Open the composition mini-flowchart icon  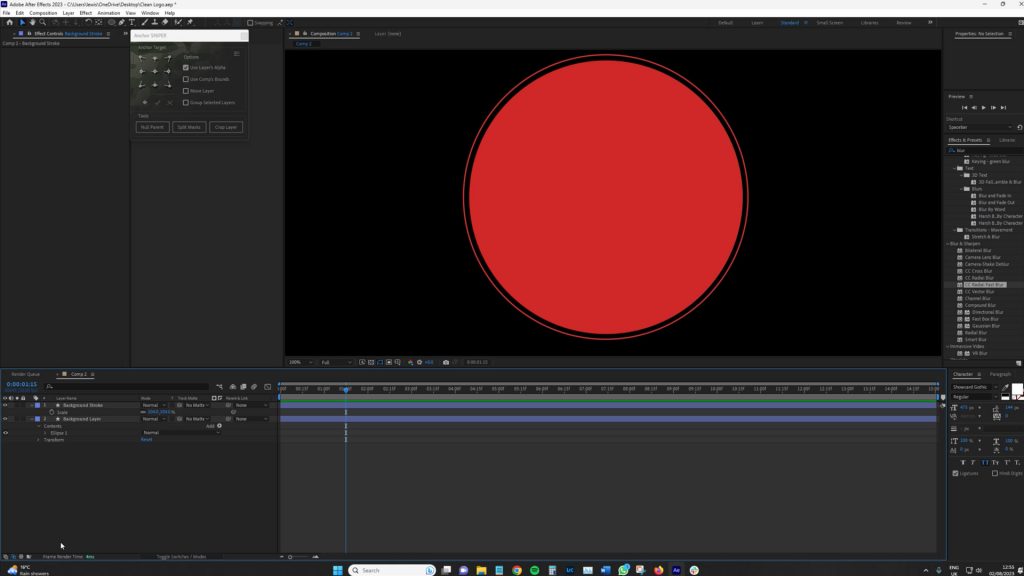point(219,387)
